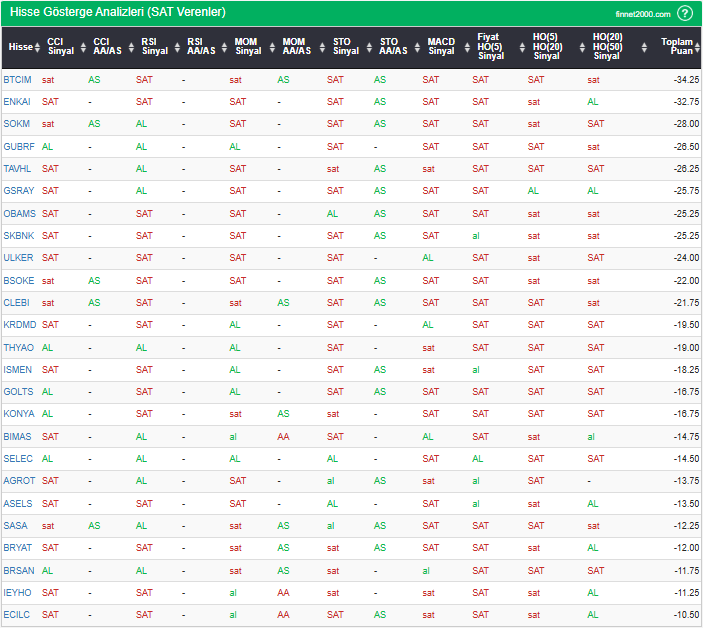
Task: Select BSOKE total score -22.00
Action: pyautogui.click(x=686, y=281)
